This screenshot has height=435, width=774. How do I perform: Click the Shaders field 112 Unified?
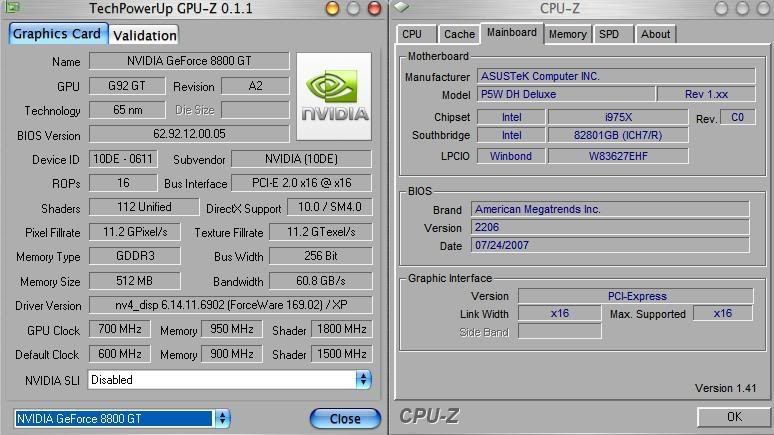pos(144,207)
